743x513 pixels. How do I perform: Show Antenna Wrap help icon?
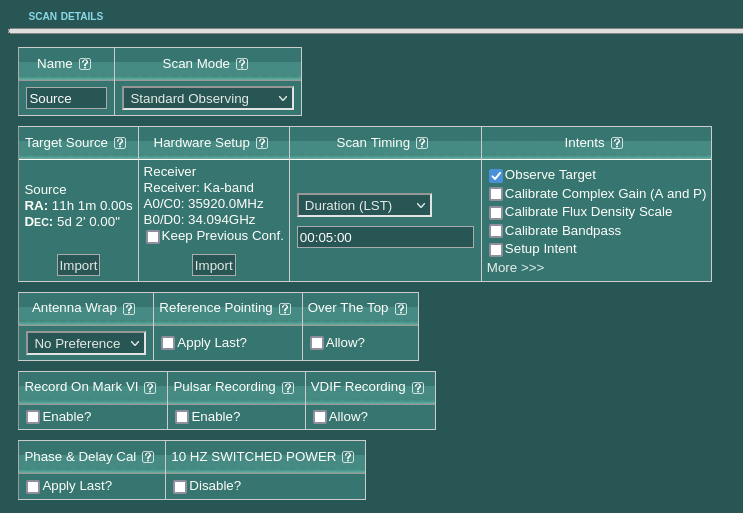(x=129, y=309)
